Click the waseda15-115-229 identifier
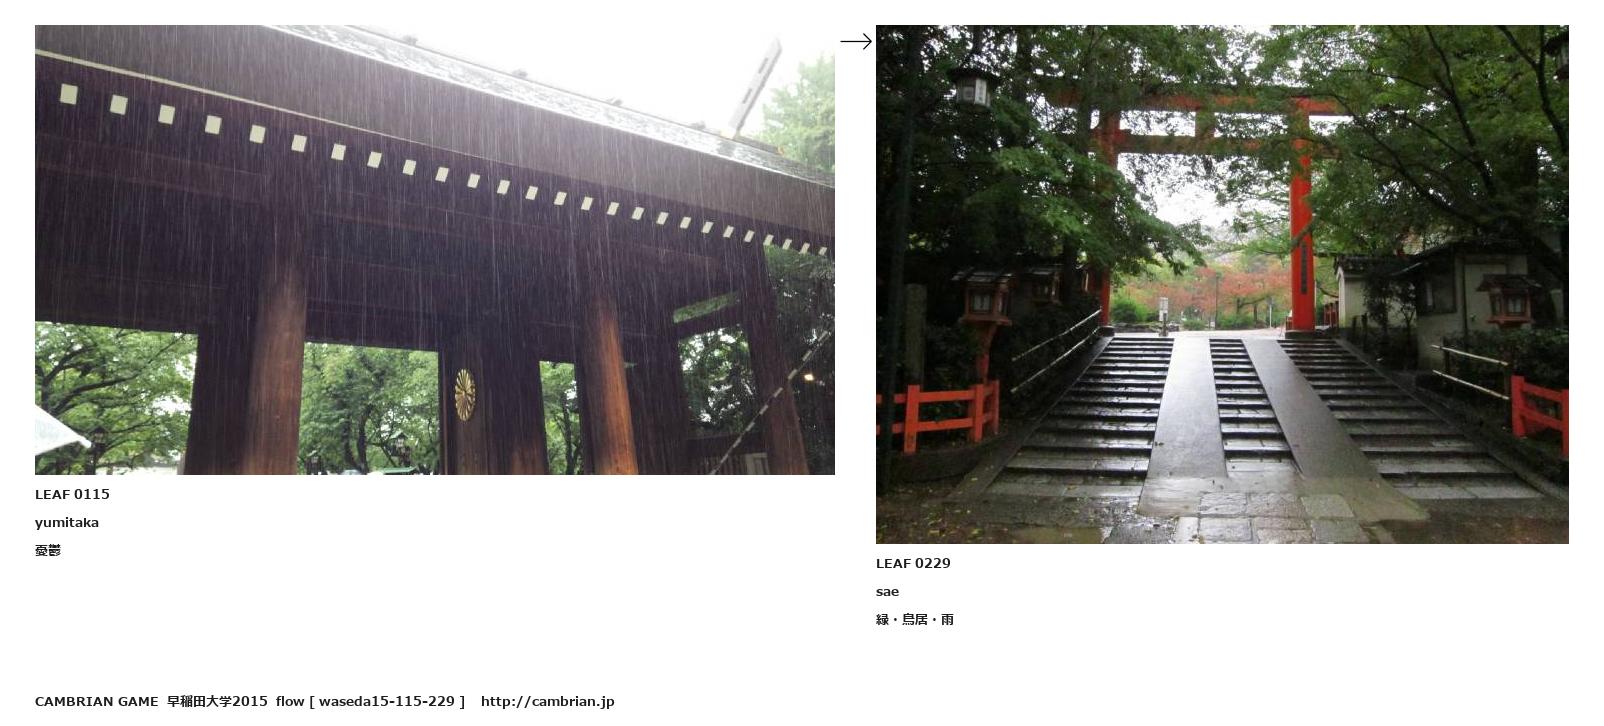 click(386, 701)
